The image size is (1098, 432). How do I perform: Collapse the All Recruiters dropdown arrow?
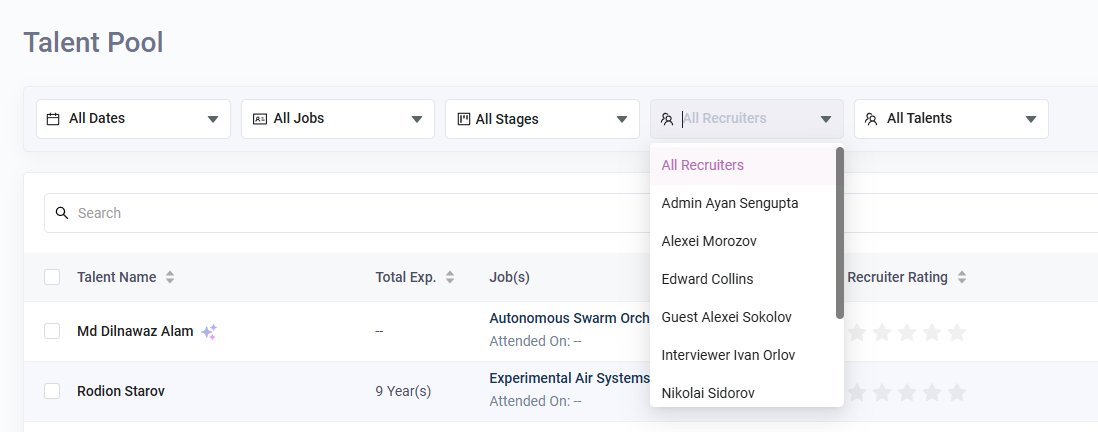tap(826, 119)
